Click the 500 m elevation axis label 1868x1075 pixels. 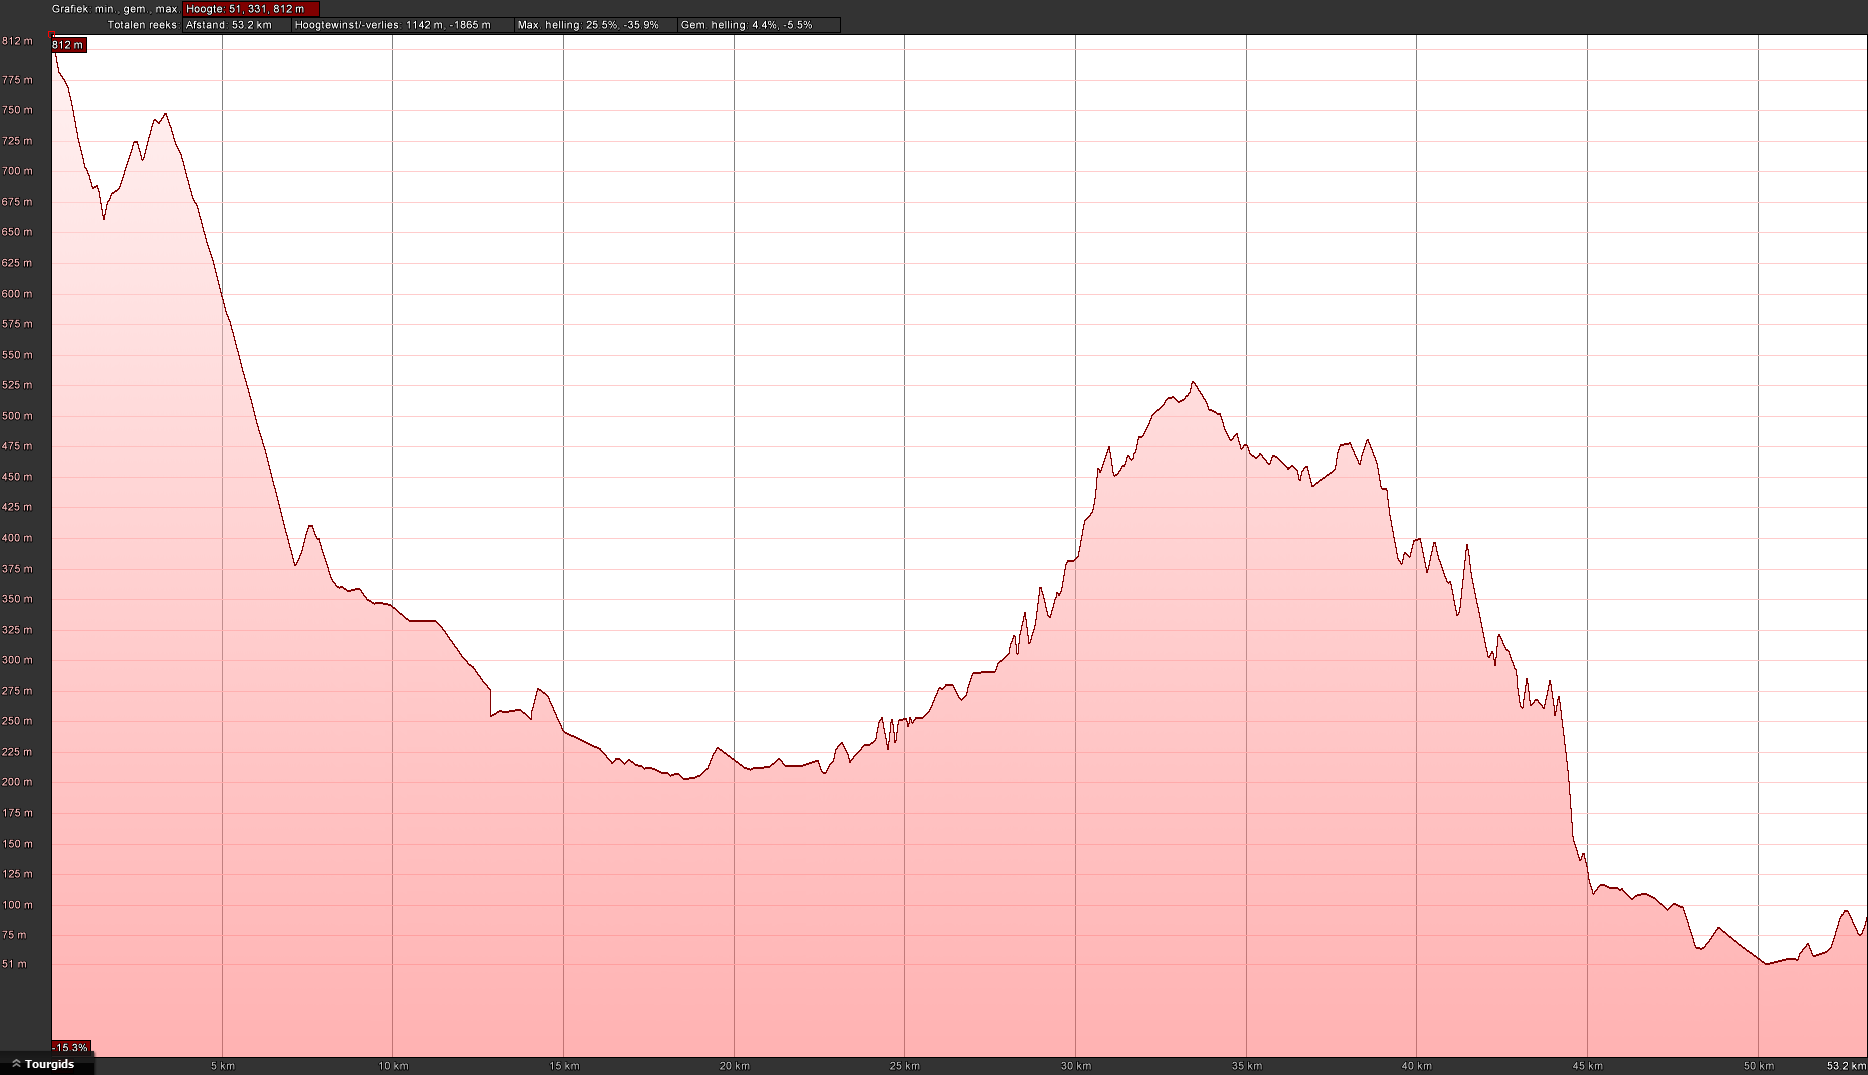pos(17,416)
